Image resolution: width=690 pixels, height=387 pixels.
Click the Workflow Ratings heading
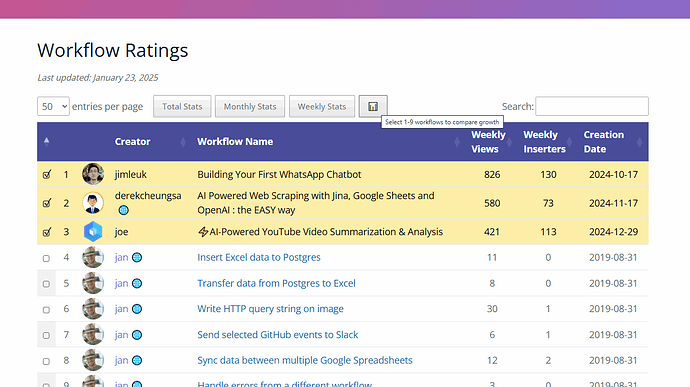(x=113, y=50)
